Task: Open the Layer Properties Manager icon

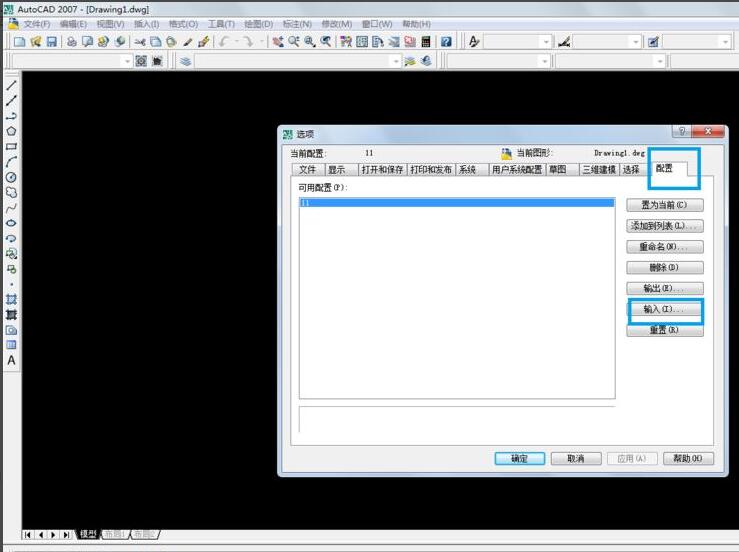Action: pos(185,61)
